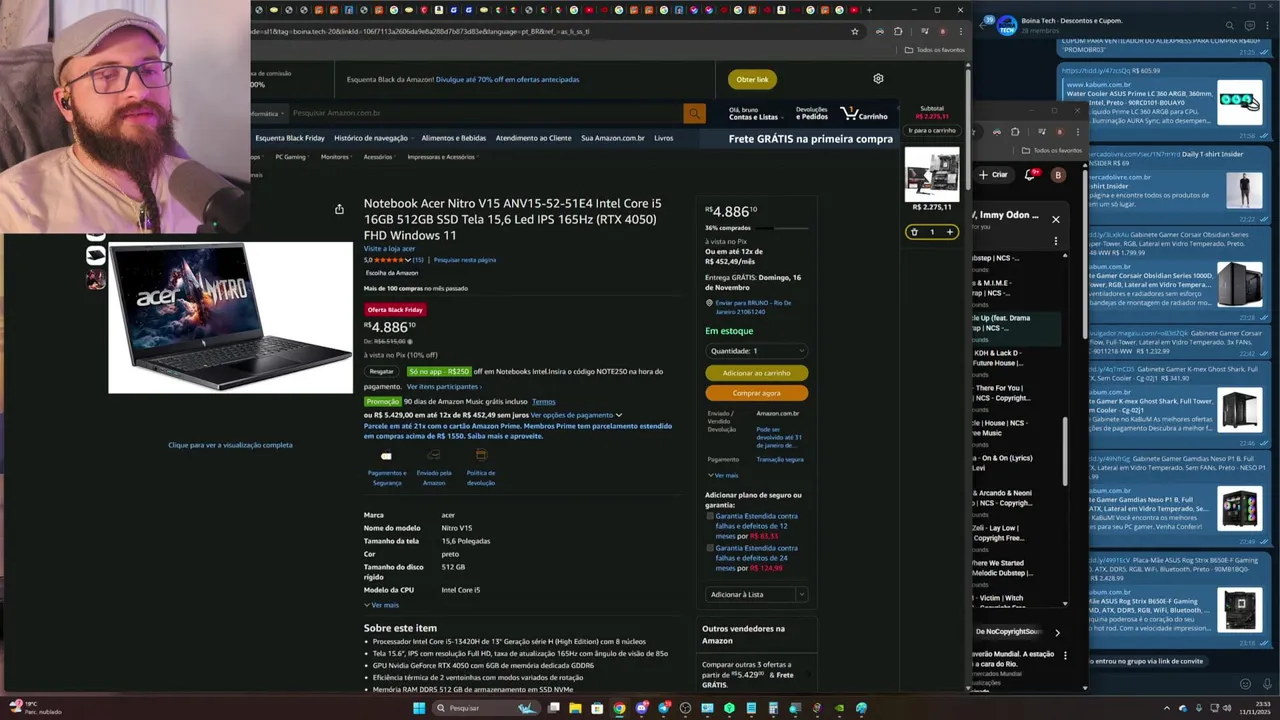Open Alimentos e Bebidas nav item

click(x=454, y=138)
